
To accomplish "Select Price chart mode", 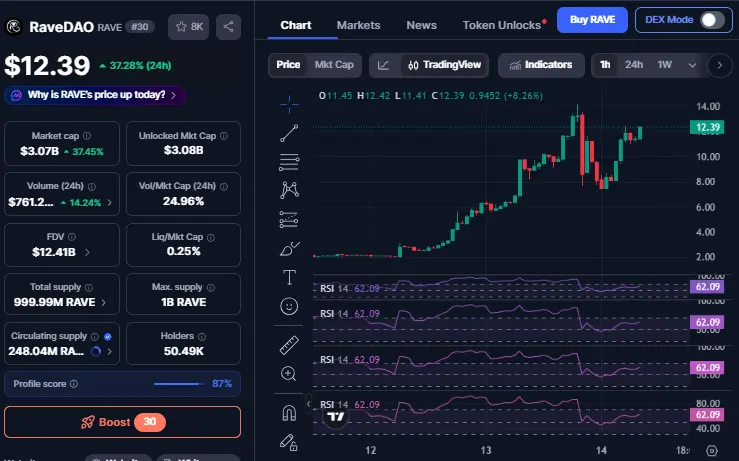I will tap(288, 65).
